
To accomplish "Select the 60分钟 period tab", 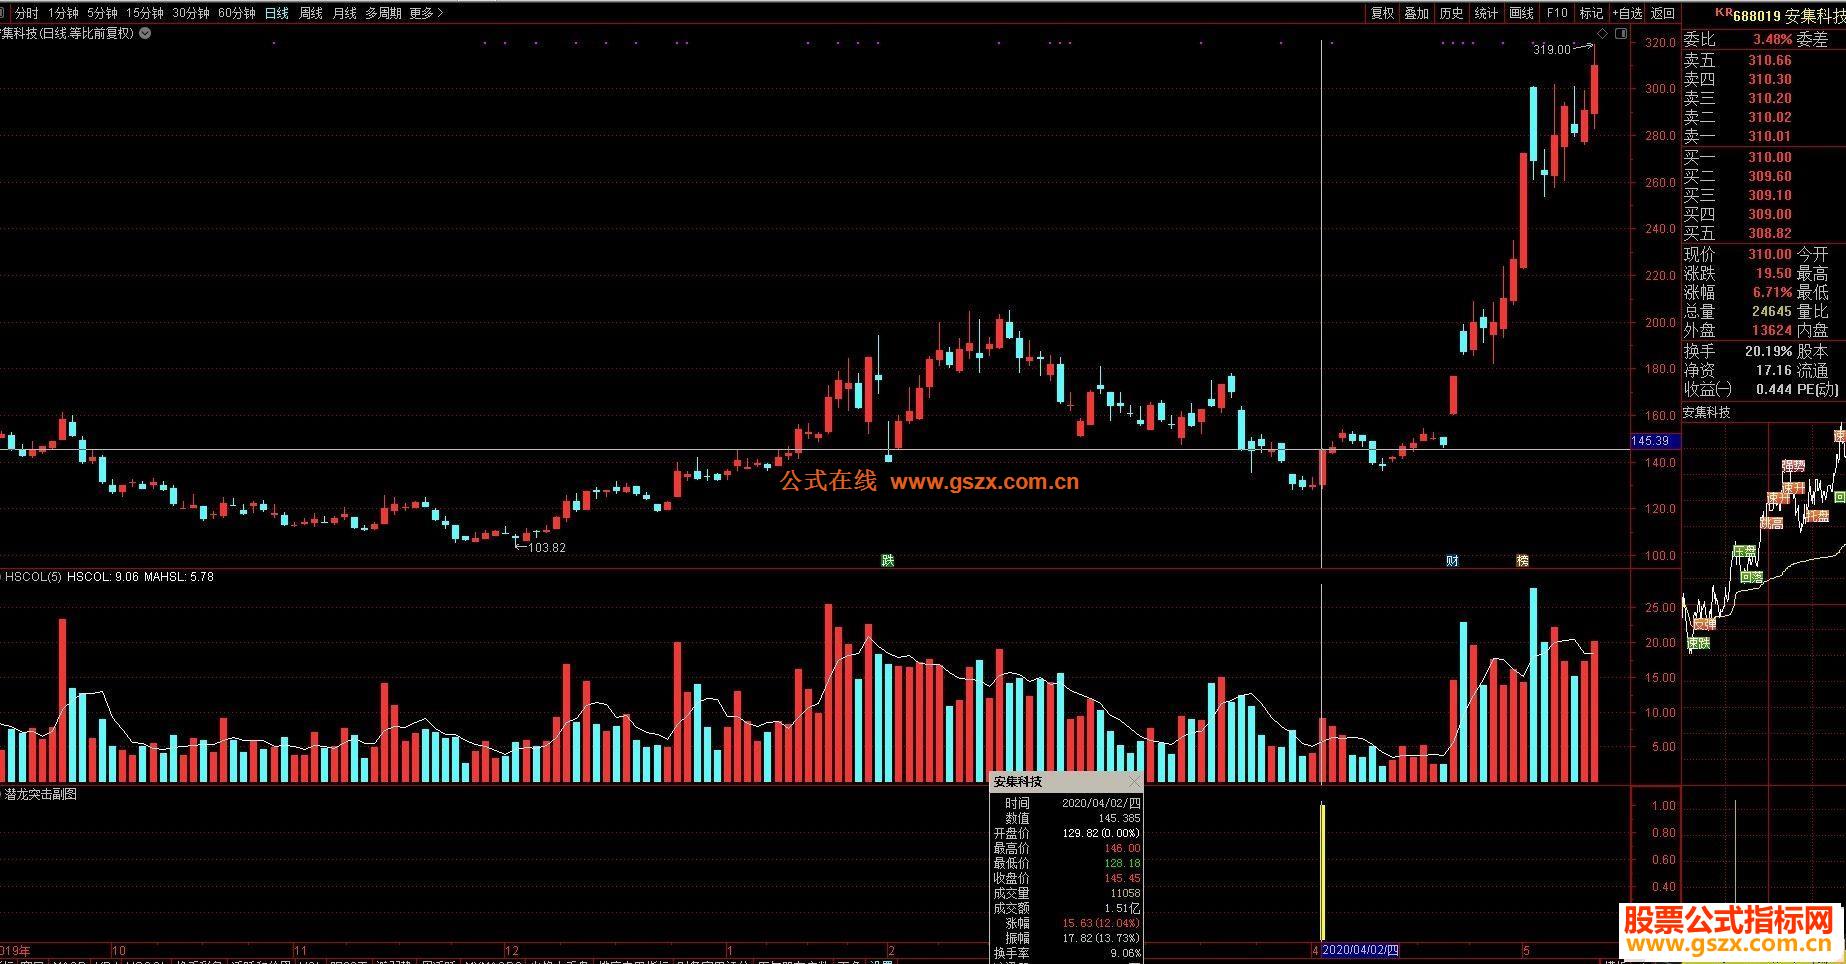I will [x=236, y=13].
